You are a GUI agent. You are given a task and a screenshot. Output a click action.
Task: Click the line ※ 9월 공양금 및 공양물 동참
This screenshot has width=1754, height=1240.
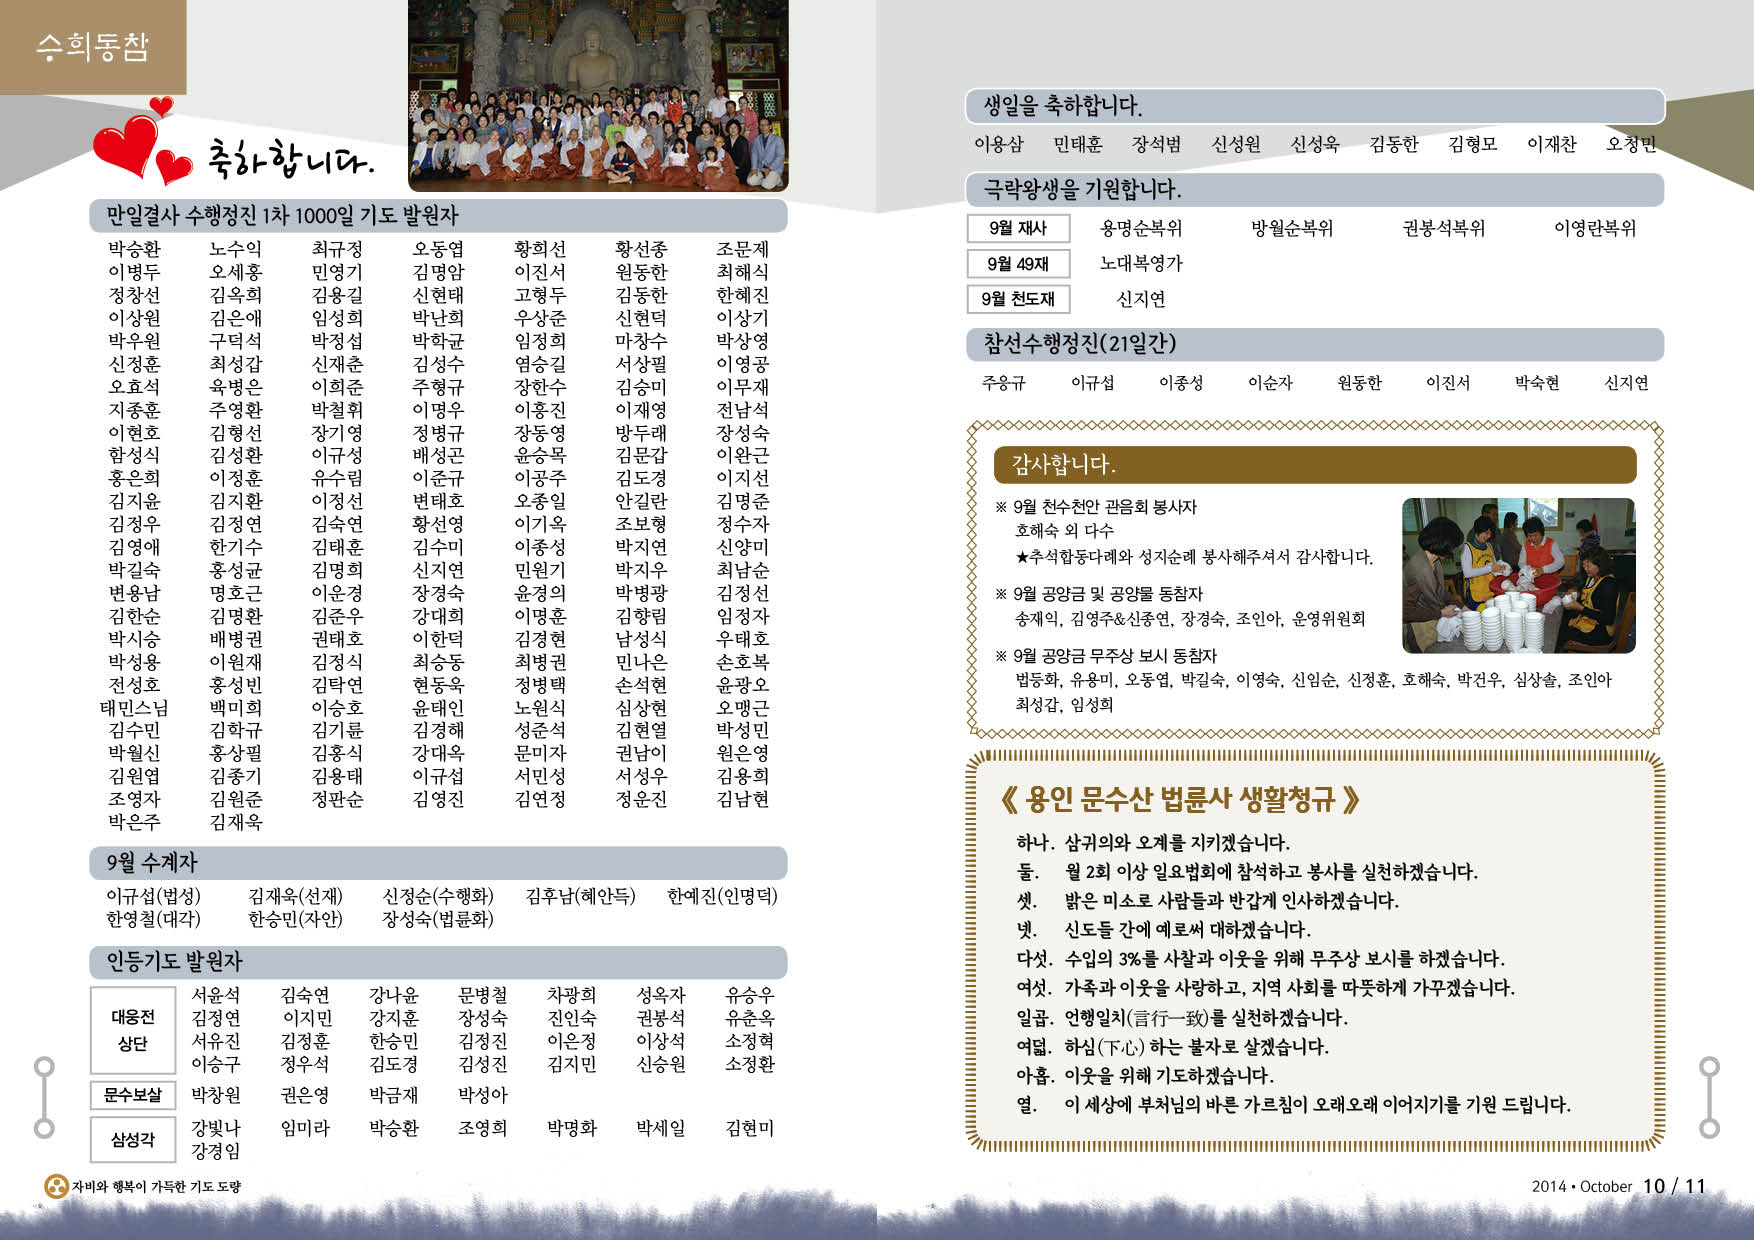point(1099,595)
